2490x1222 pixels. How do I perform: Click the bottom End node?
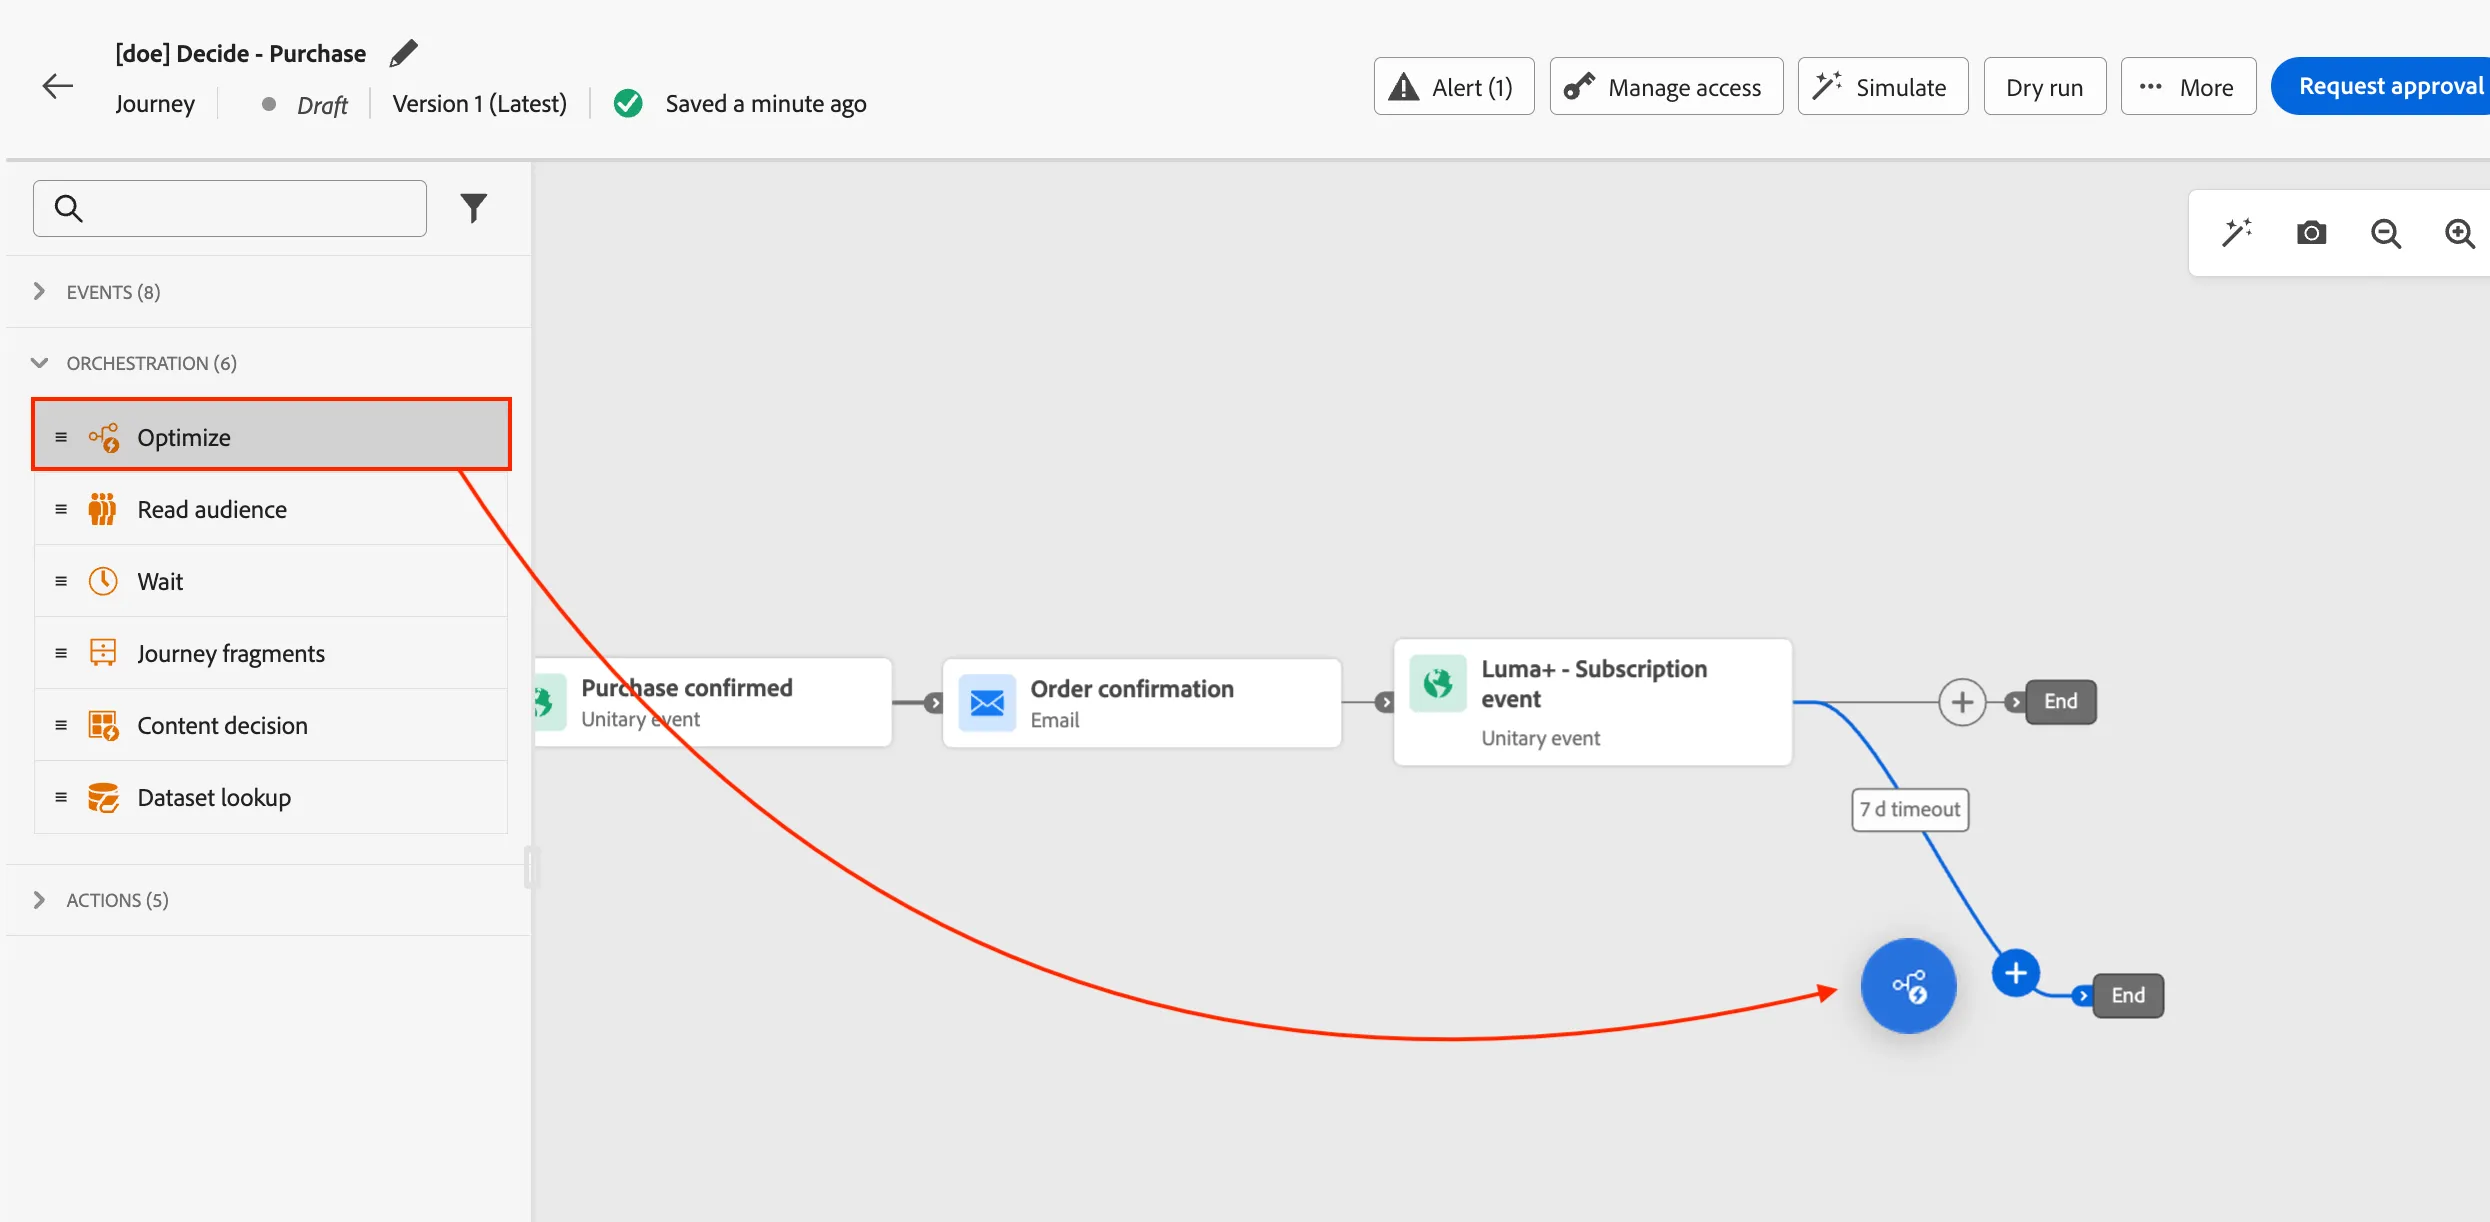coord(2128,995)
